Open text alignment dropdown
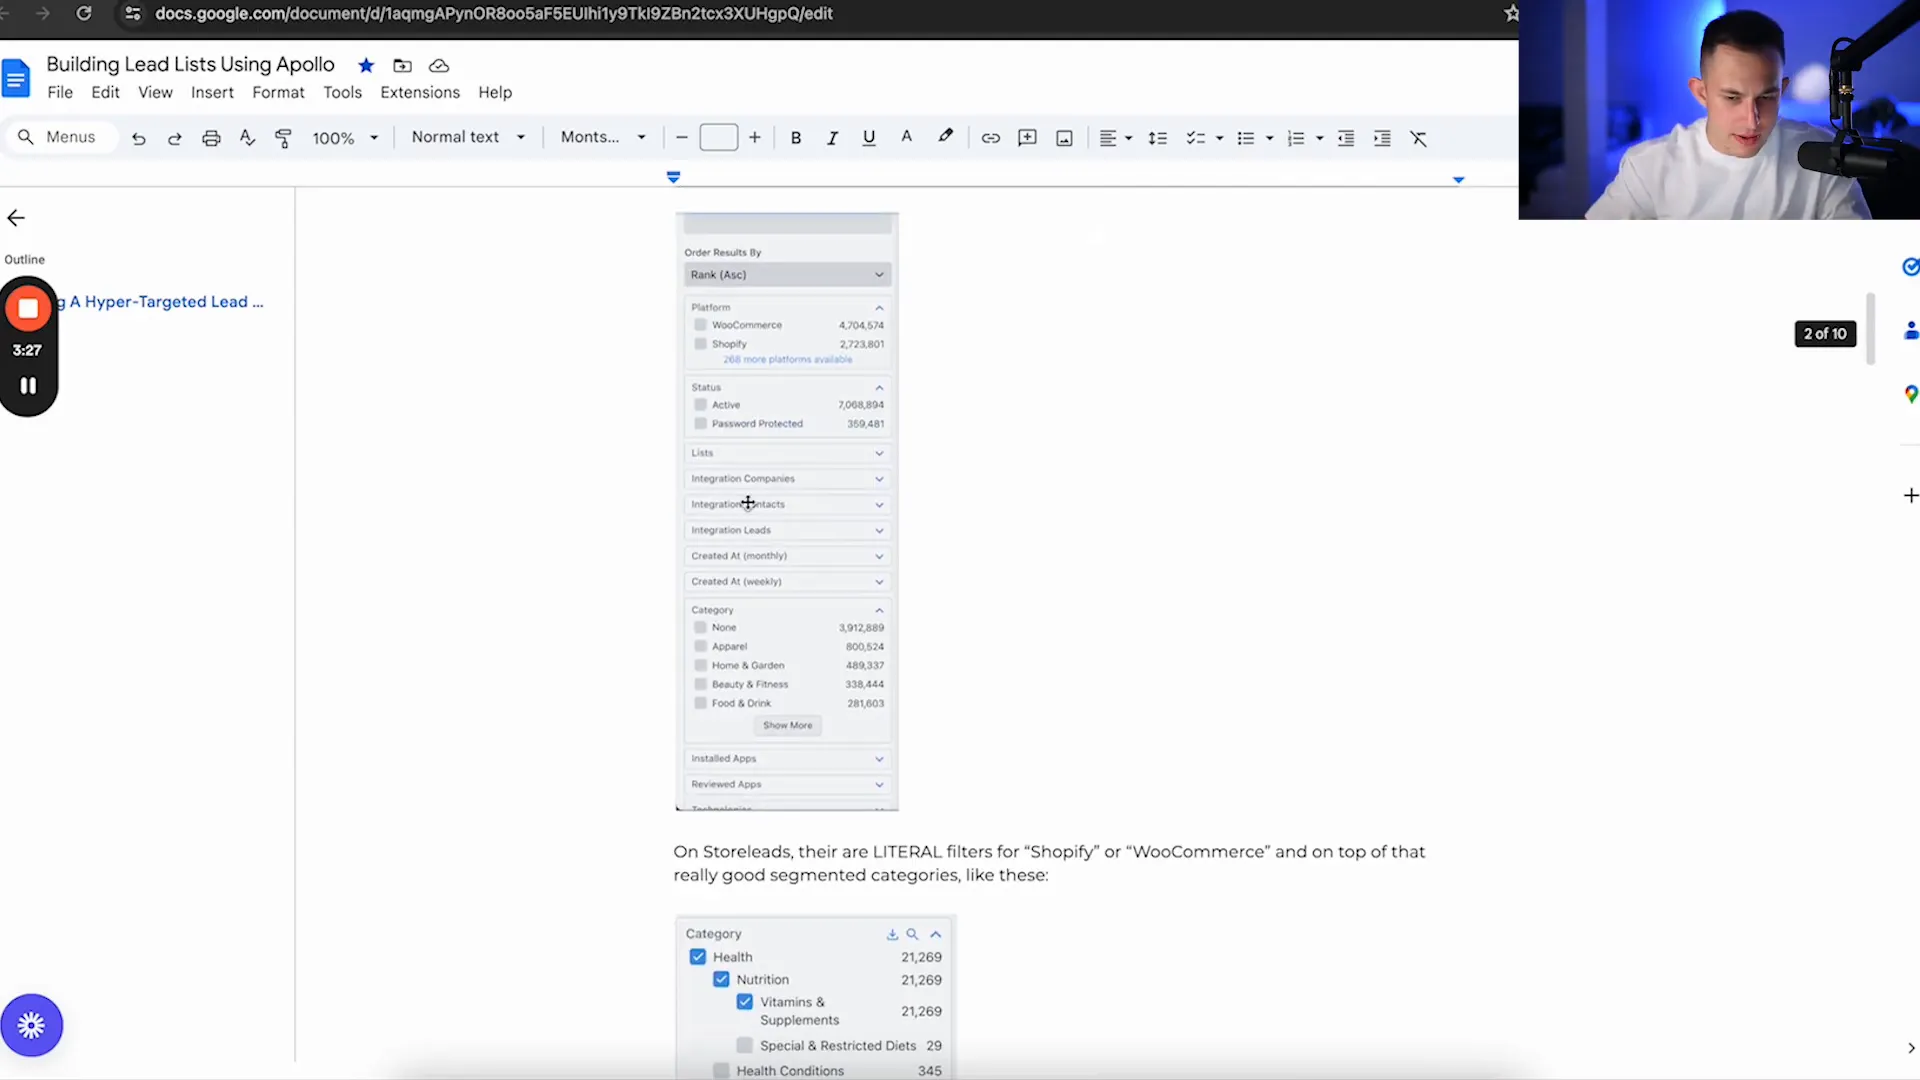 pos(1115,138)
